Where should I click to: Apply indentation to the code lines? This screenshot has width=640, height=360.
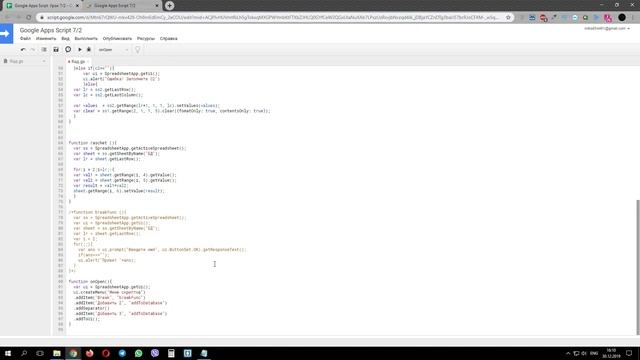44,50
